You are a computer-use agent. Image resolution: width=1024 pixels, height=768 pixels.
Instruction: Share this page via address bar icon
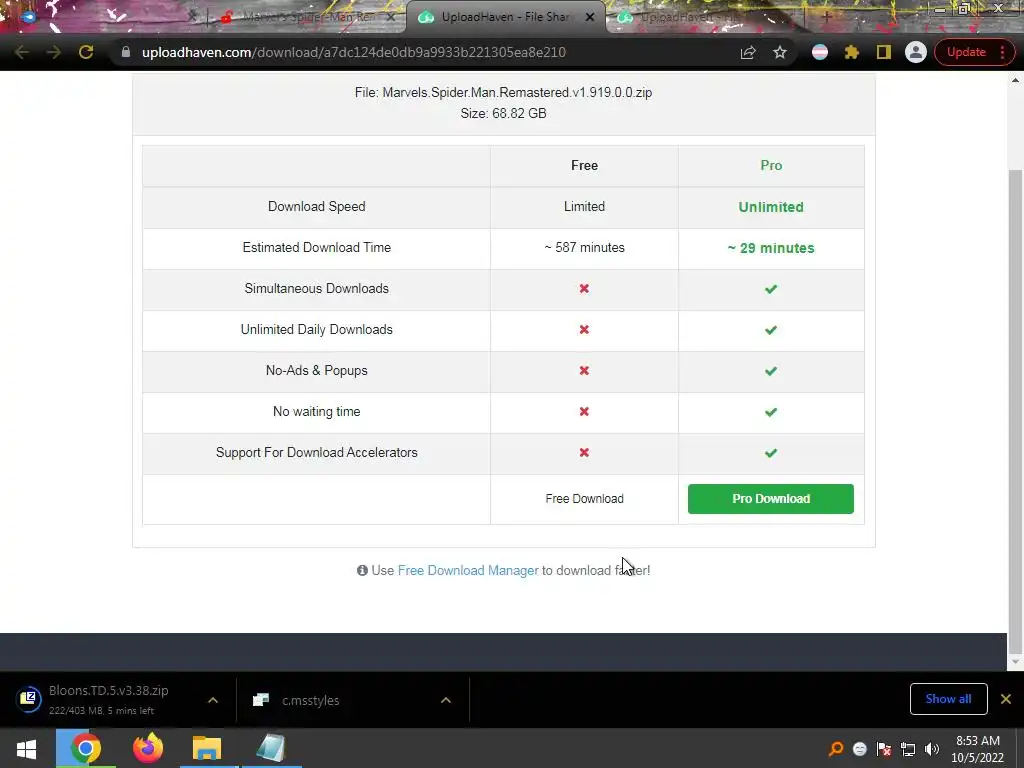click(748, 52)
